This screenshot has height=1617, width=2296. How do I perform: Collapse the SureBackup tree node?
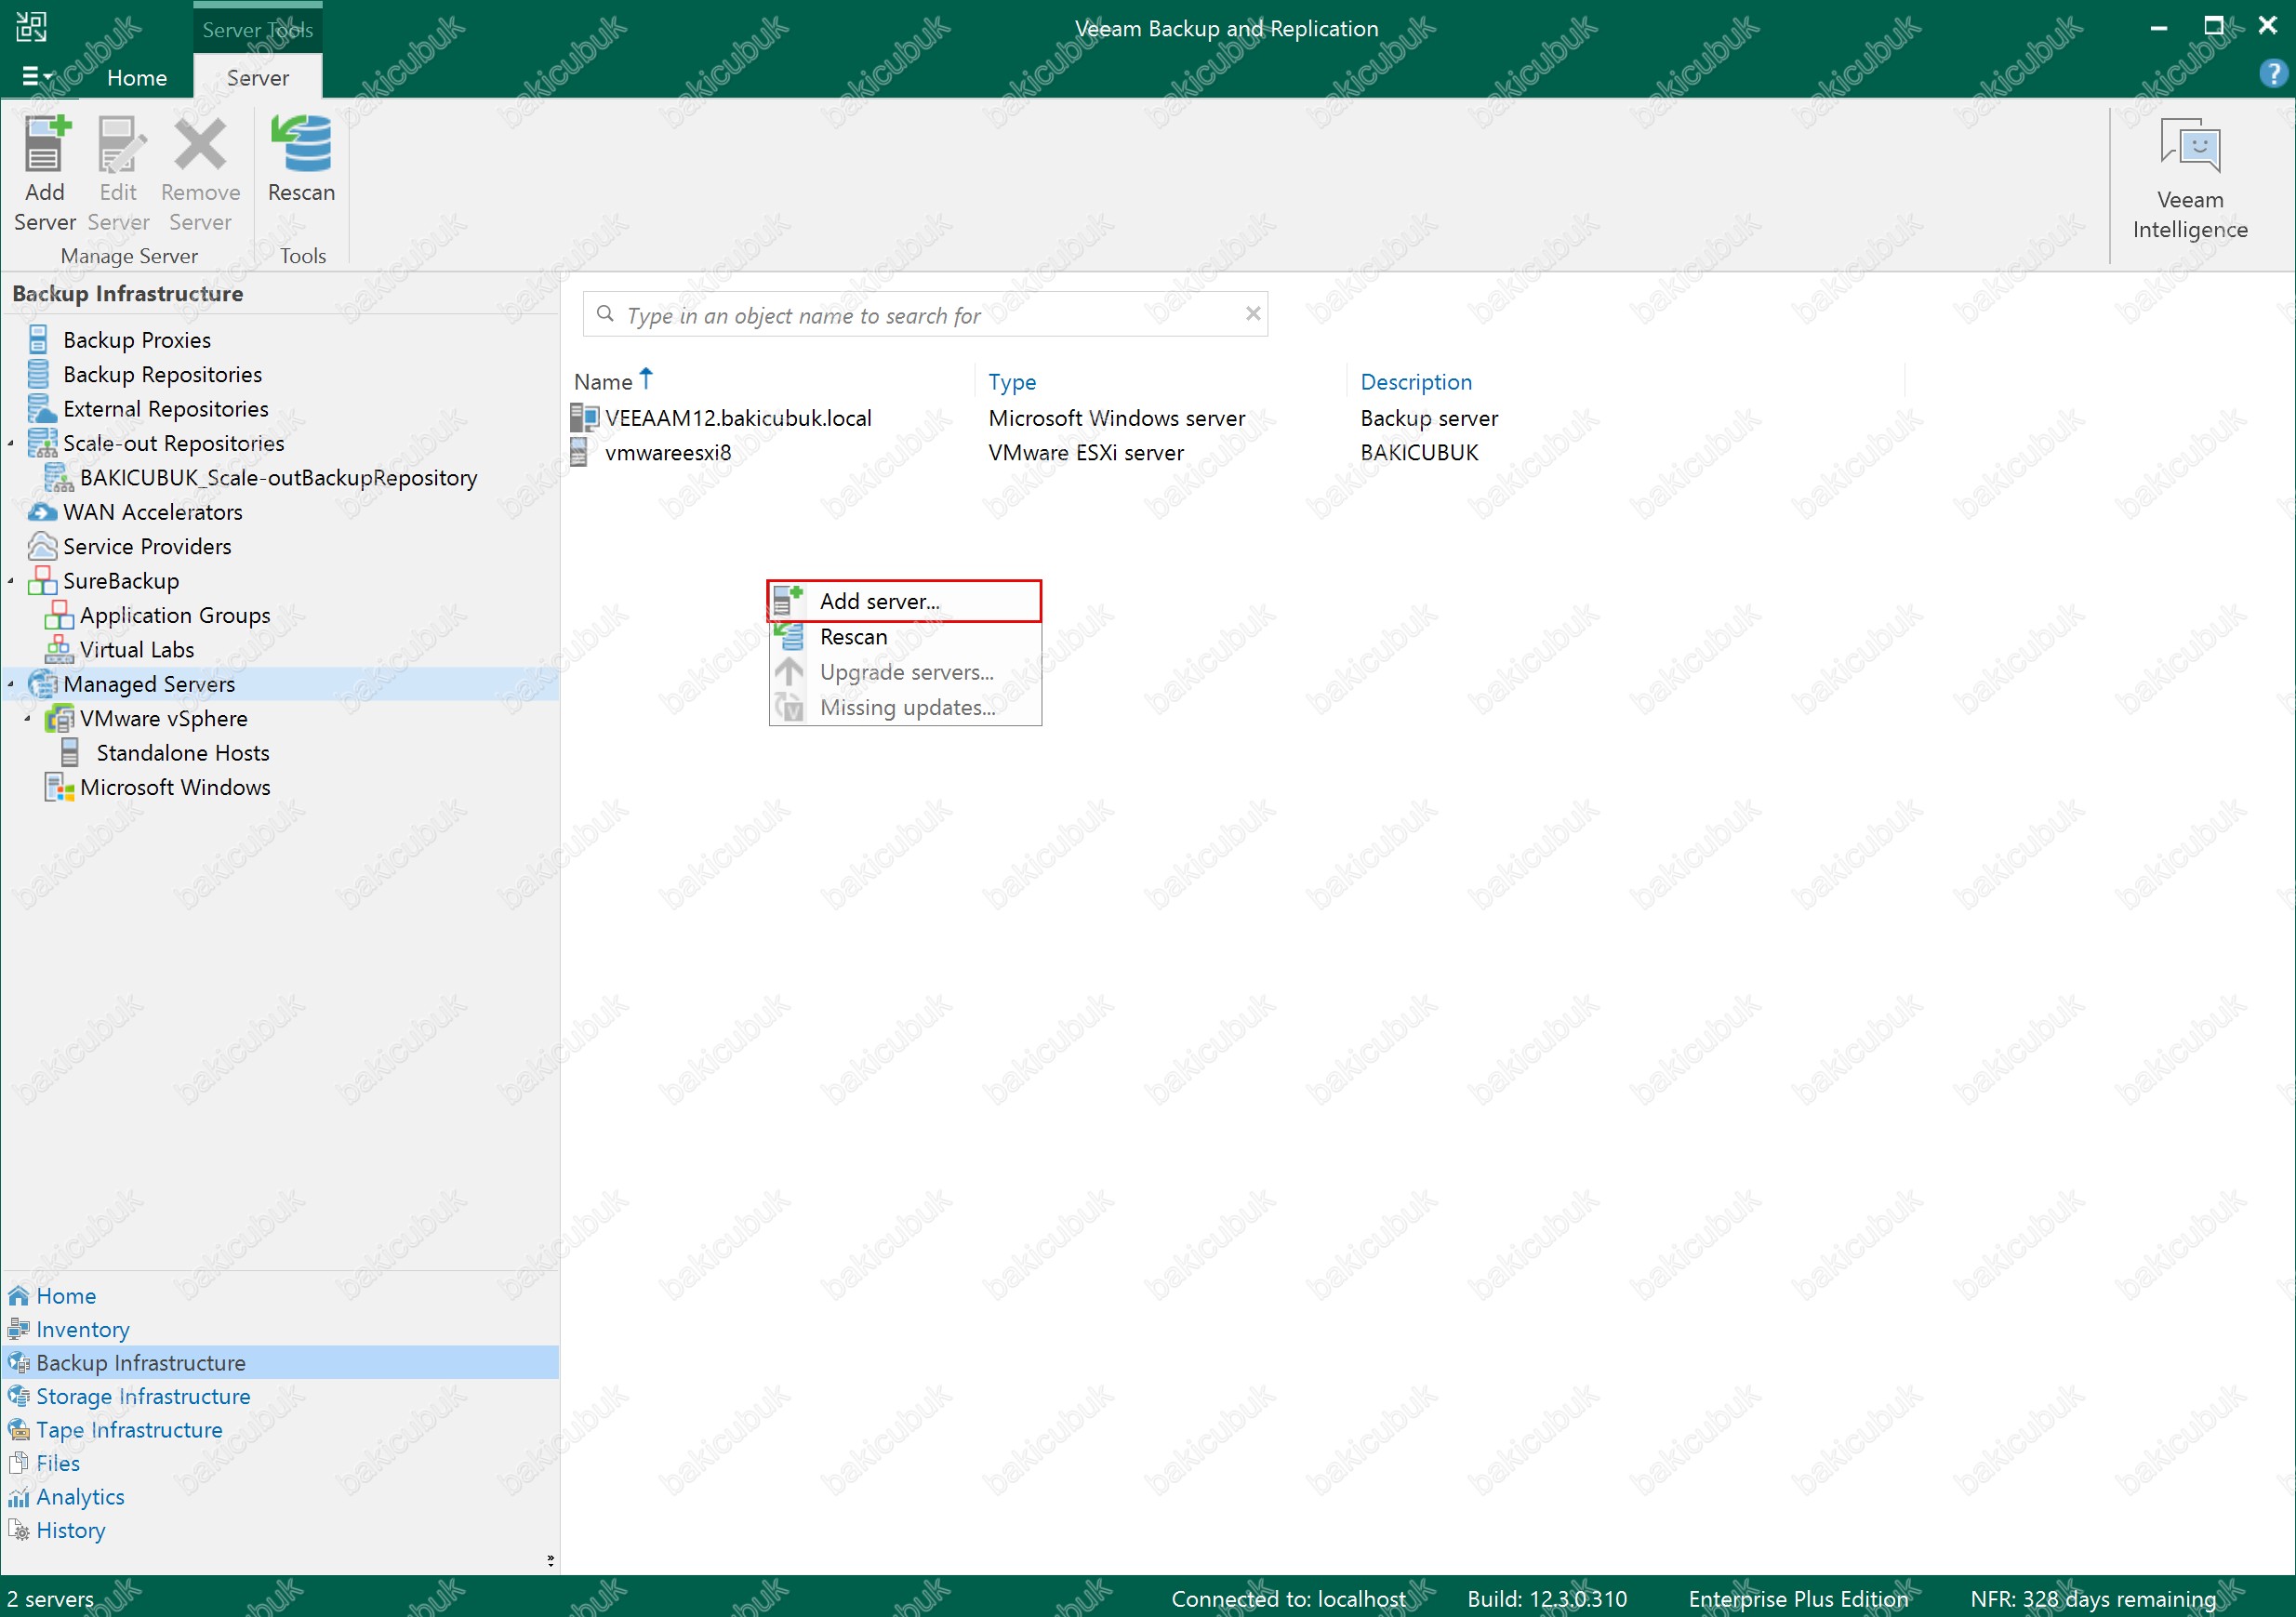pyautogui.click(x=11, y=581)
